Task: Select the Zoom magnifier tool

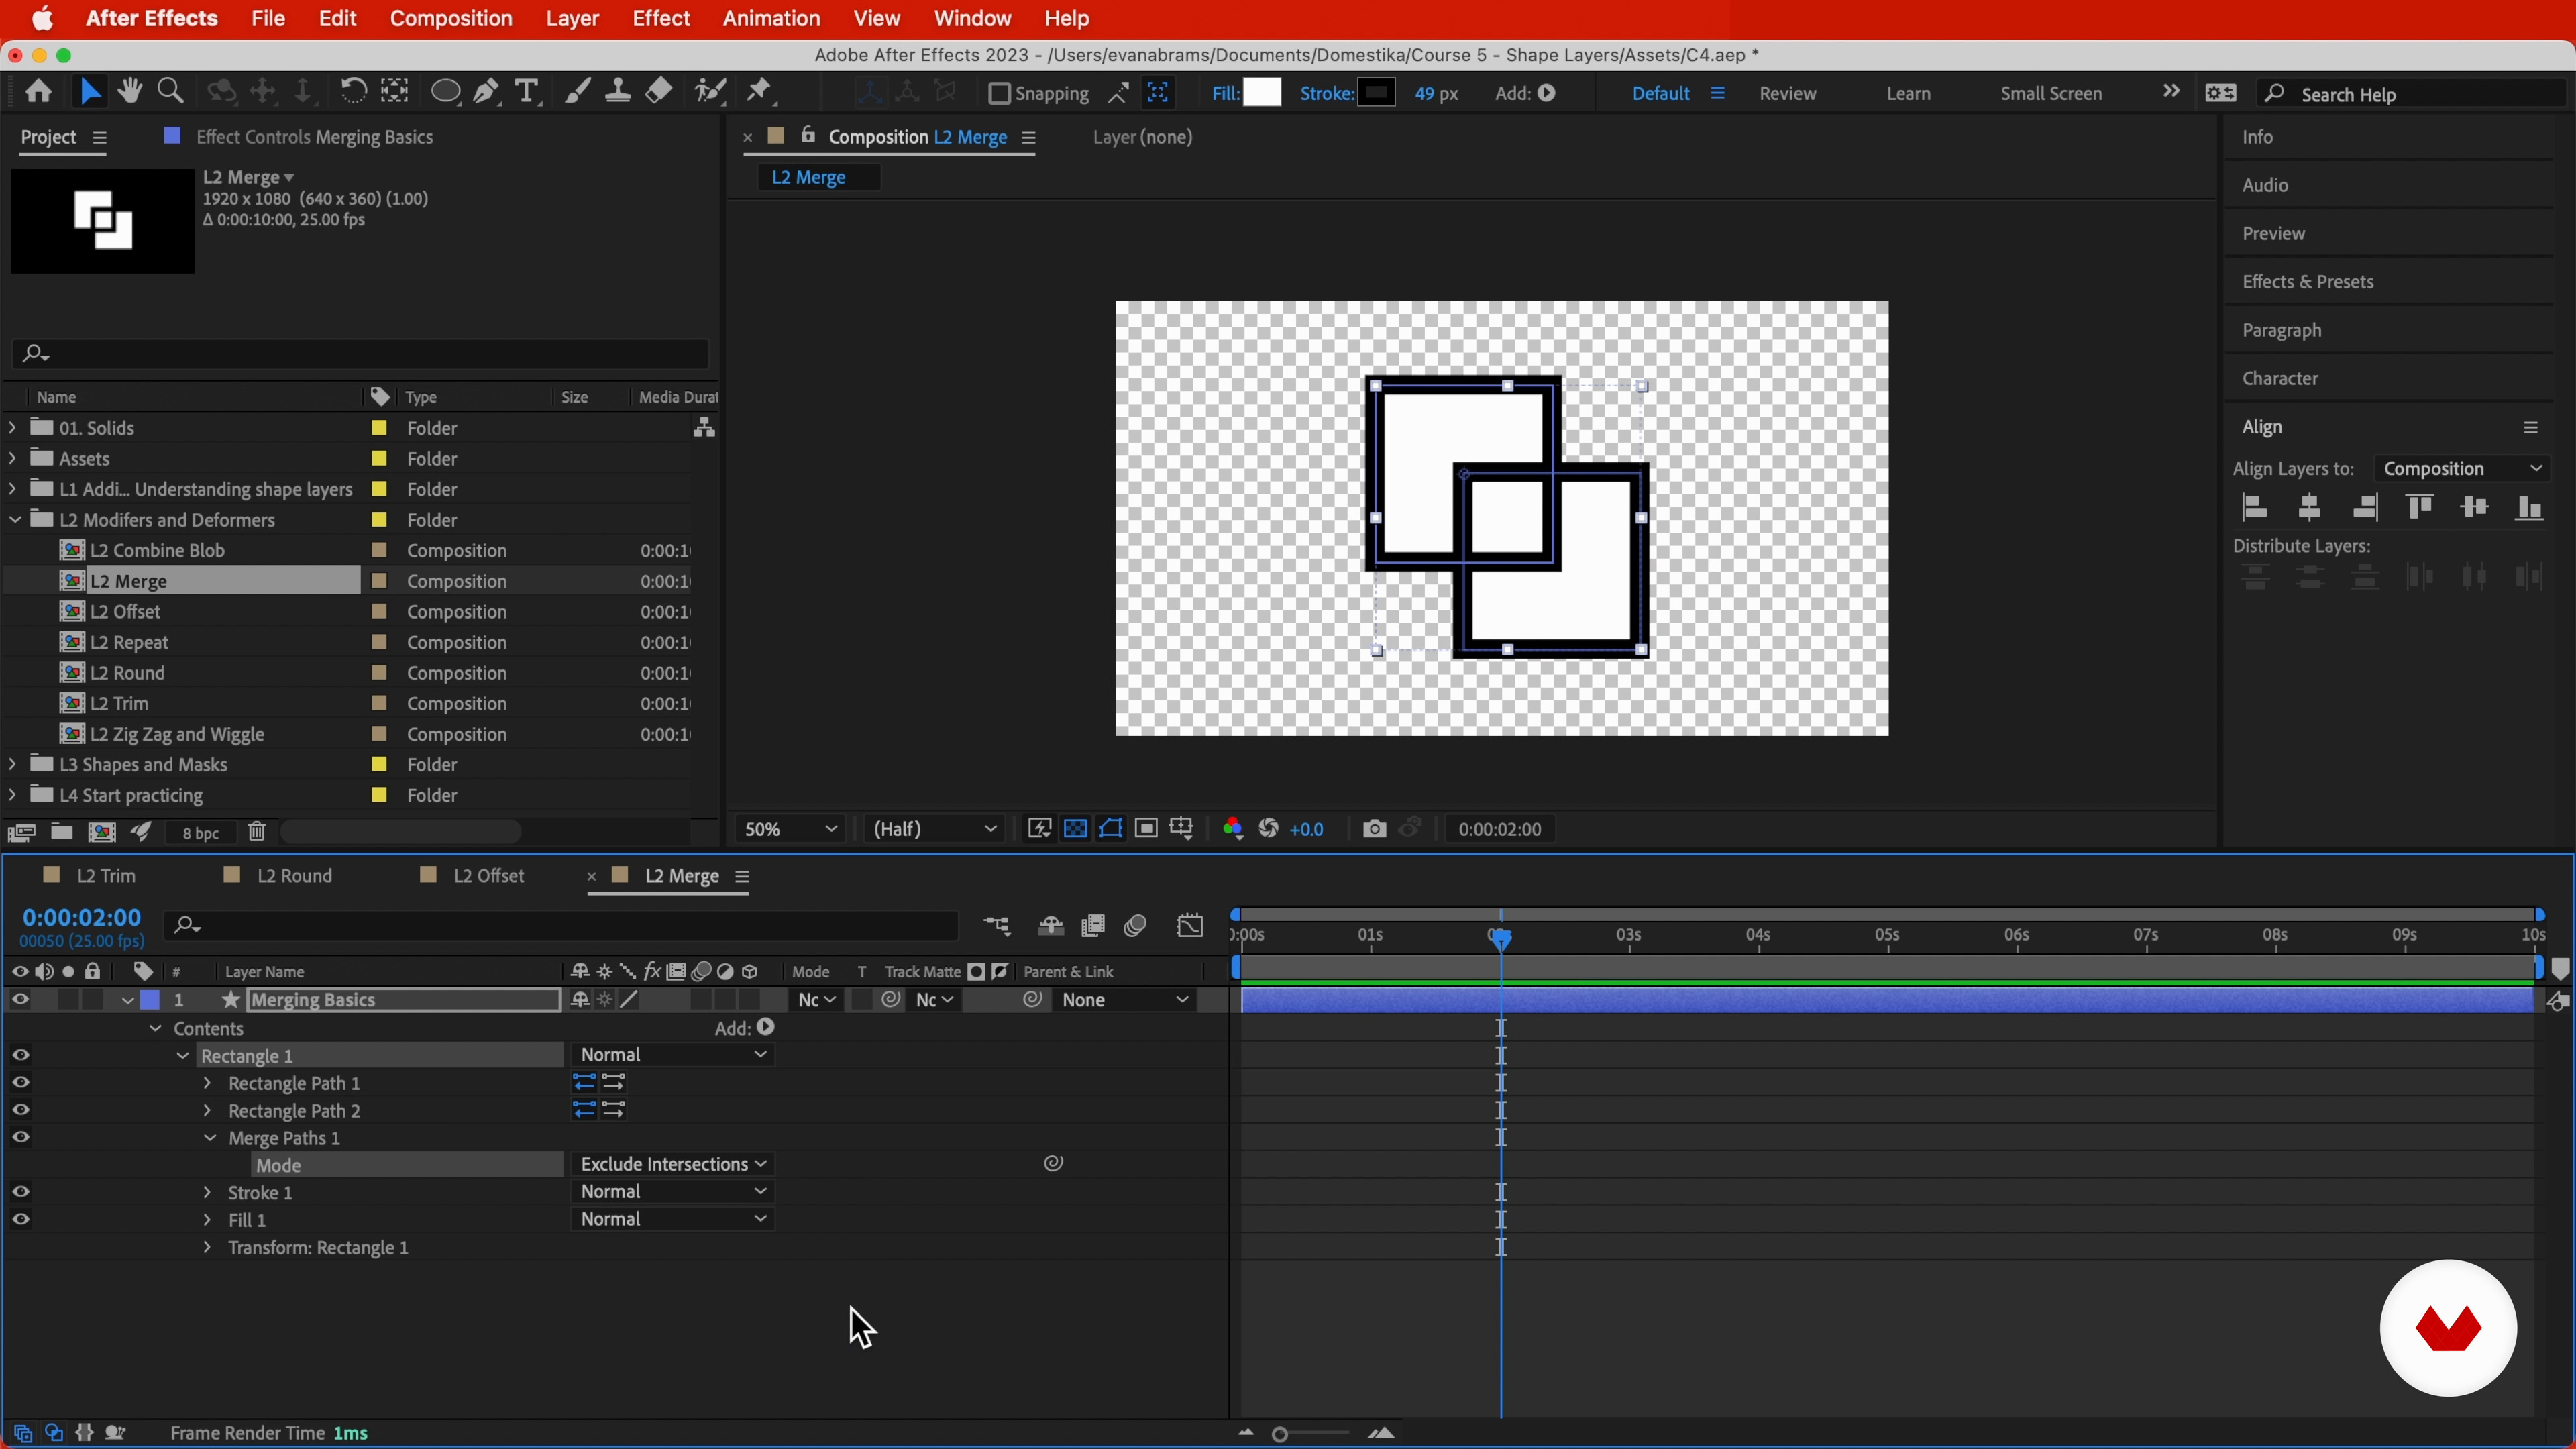Action: click(x=171, y=92)
